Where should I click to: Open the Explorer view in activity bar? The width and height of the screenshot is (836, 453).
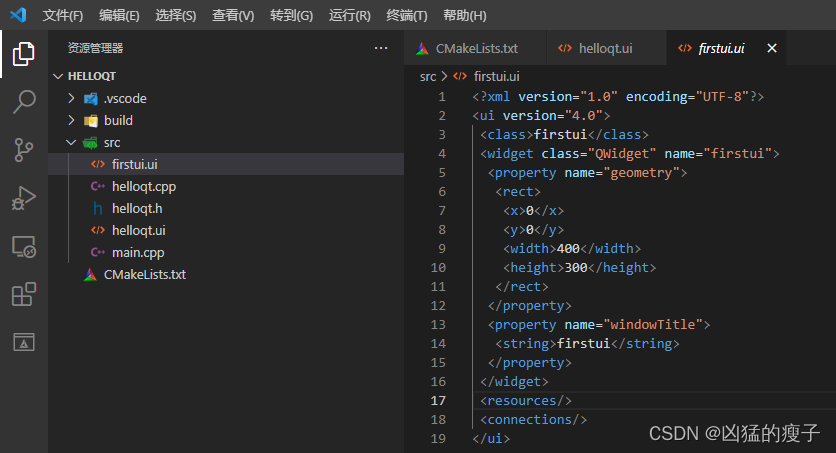(23, 54)
